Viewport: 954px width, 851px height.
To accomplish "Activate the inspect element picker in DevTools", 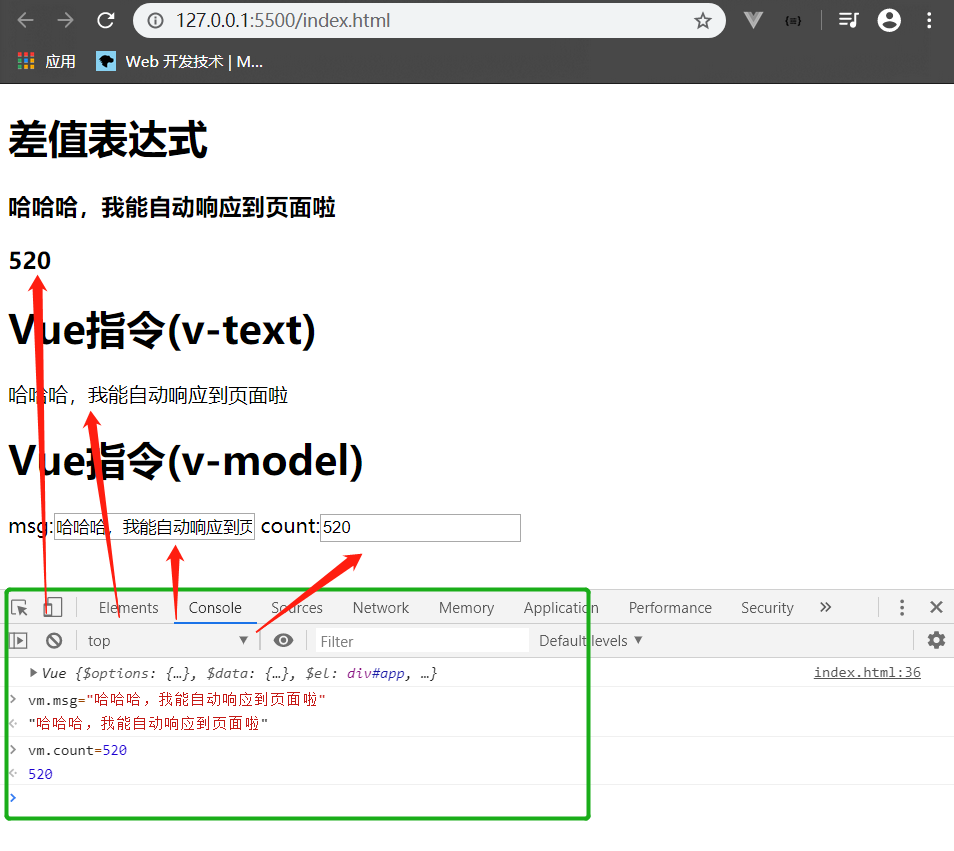I will tap(19, 608).
